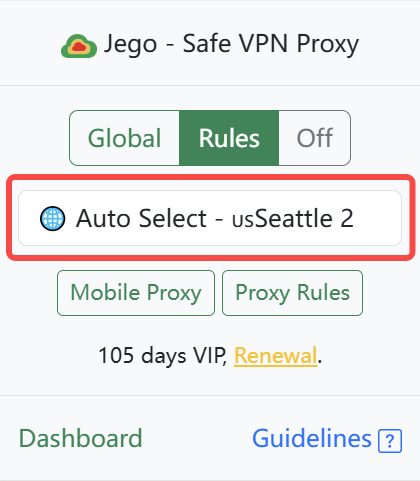Open the Guidelines link
420x481 pixels.
click(x=312, y=438)
